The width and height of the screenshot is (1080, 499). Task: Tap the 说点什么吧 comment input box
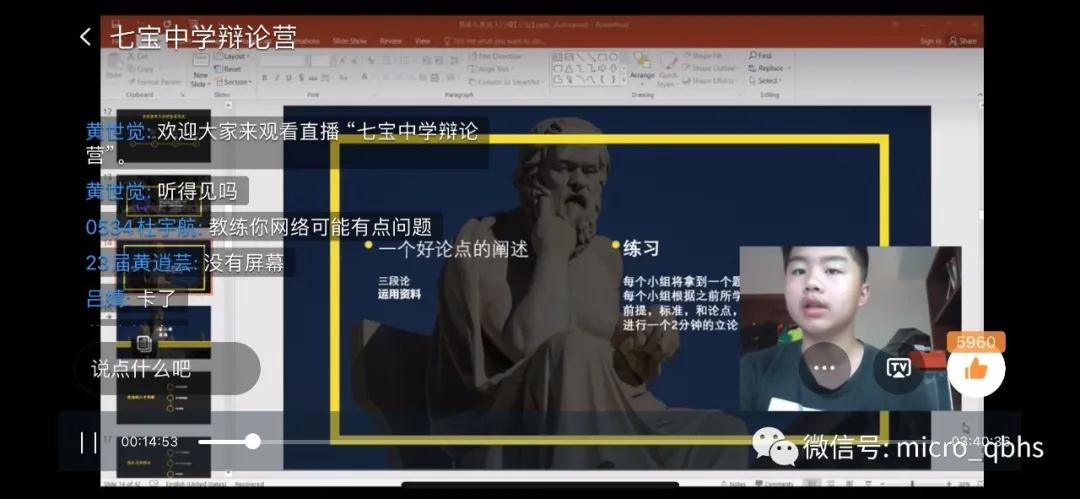click(167, 369)
